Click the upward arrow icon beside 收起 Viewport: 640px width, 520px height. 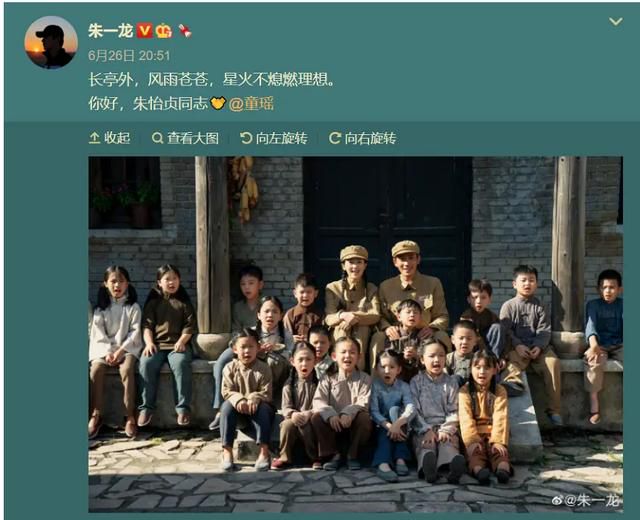pos(94,138)
